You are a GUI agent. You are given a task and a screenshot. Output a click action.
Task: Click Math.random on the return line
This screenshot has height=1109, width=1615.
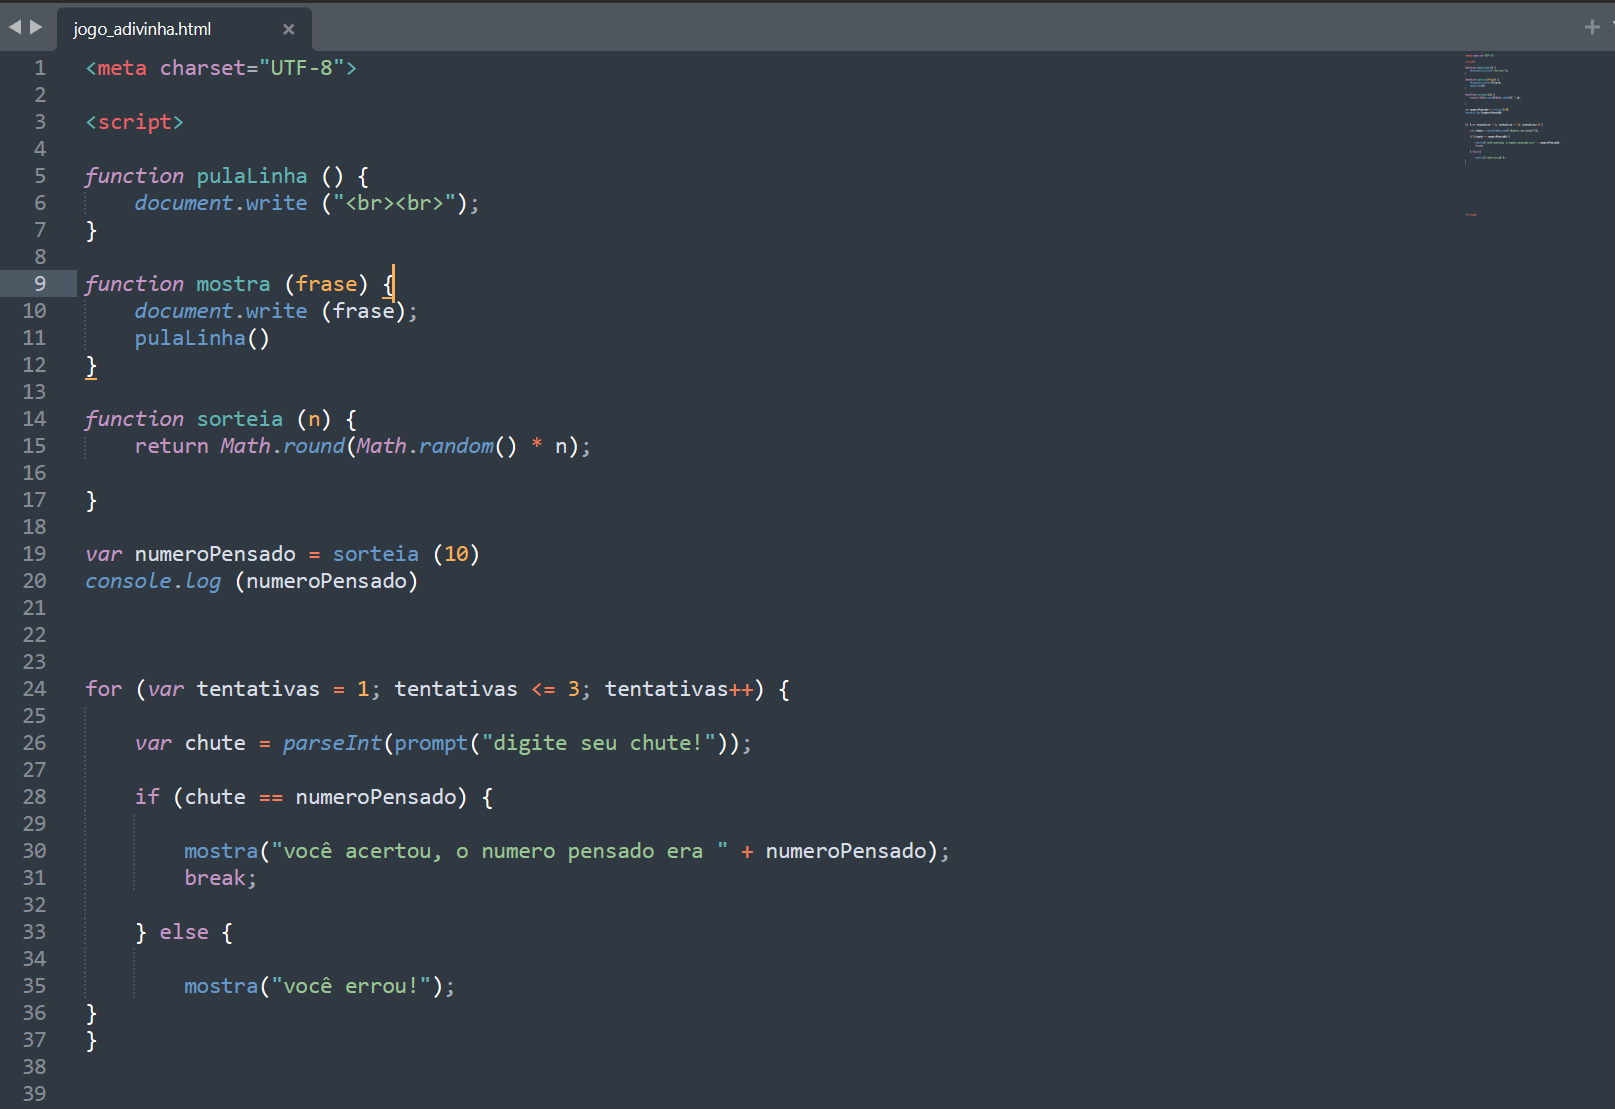click(x=425, y=446)
